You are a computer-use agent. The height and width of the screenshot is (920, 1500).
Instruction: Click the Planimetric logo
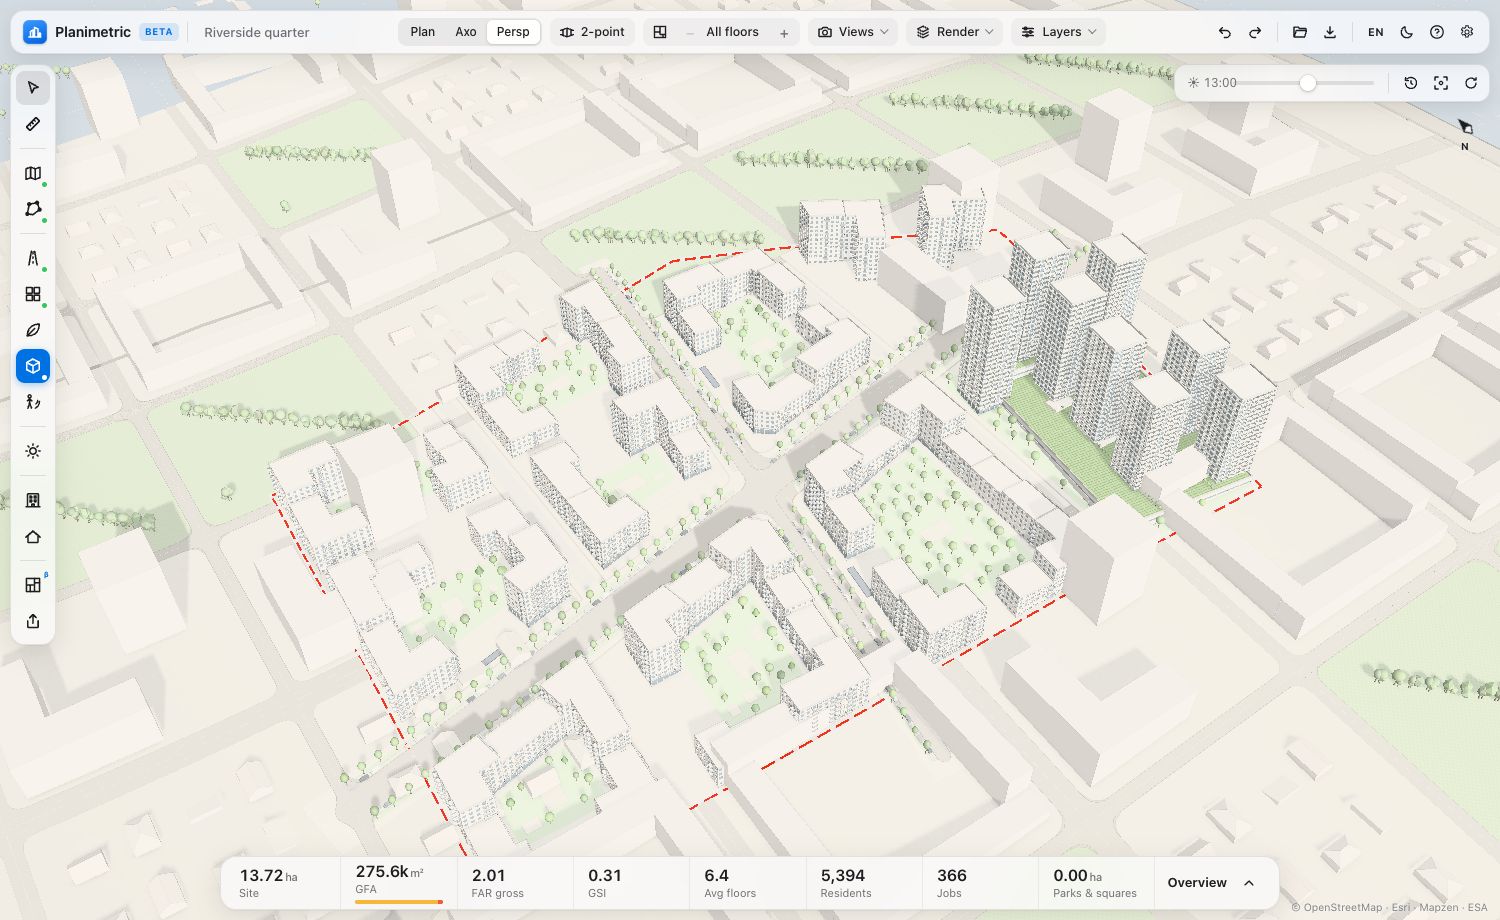point(35,32)
